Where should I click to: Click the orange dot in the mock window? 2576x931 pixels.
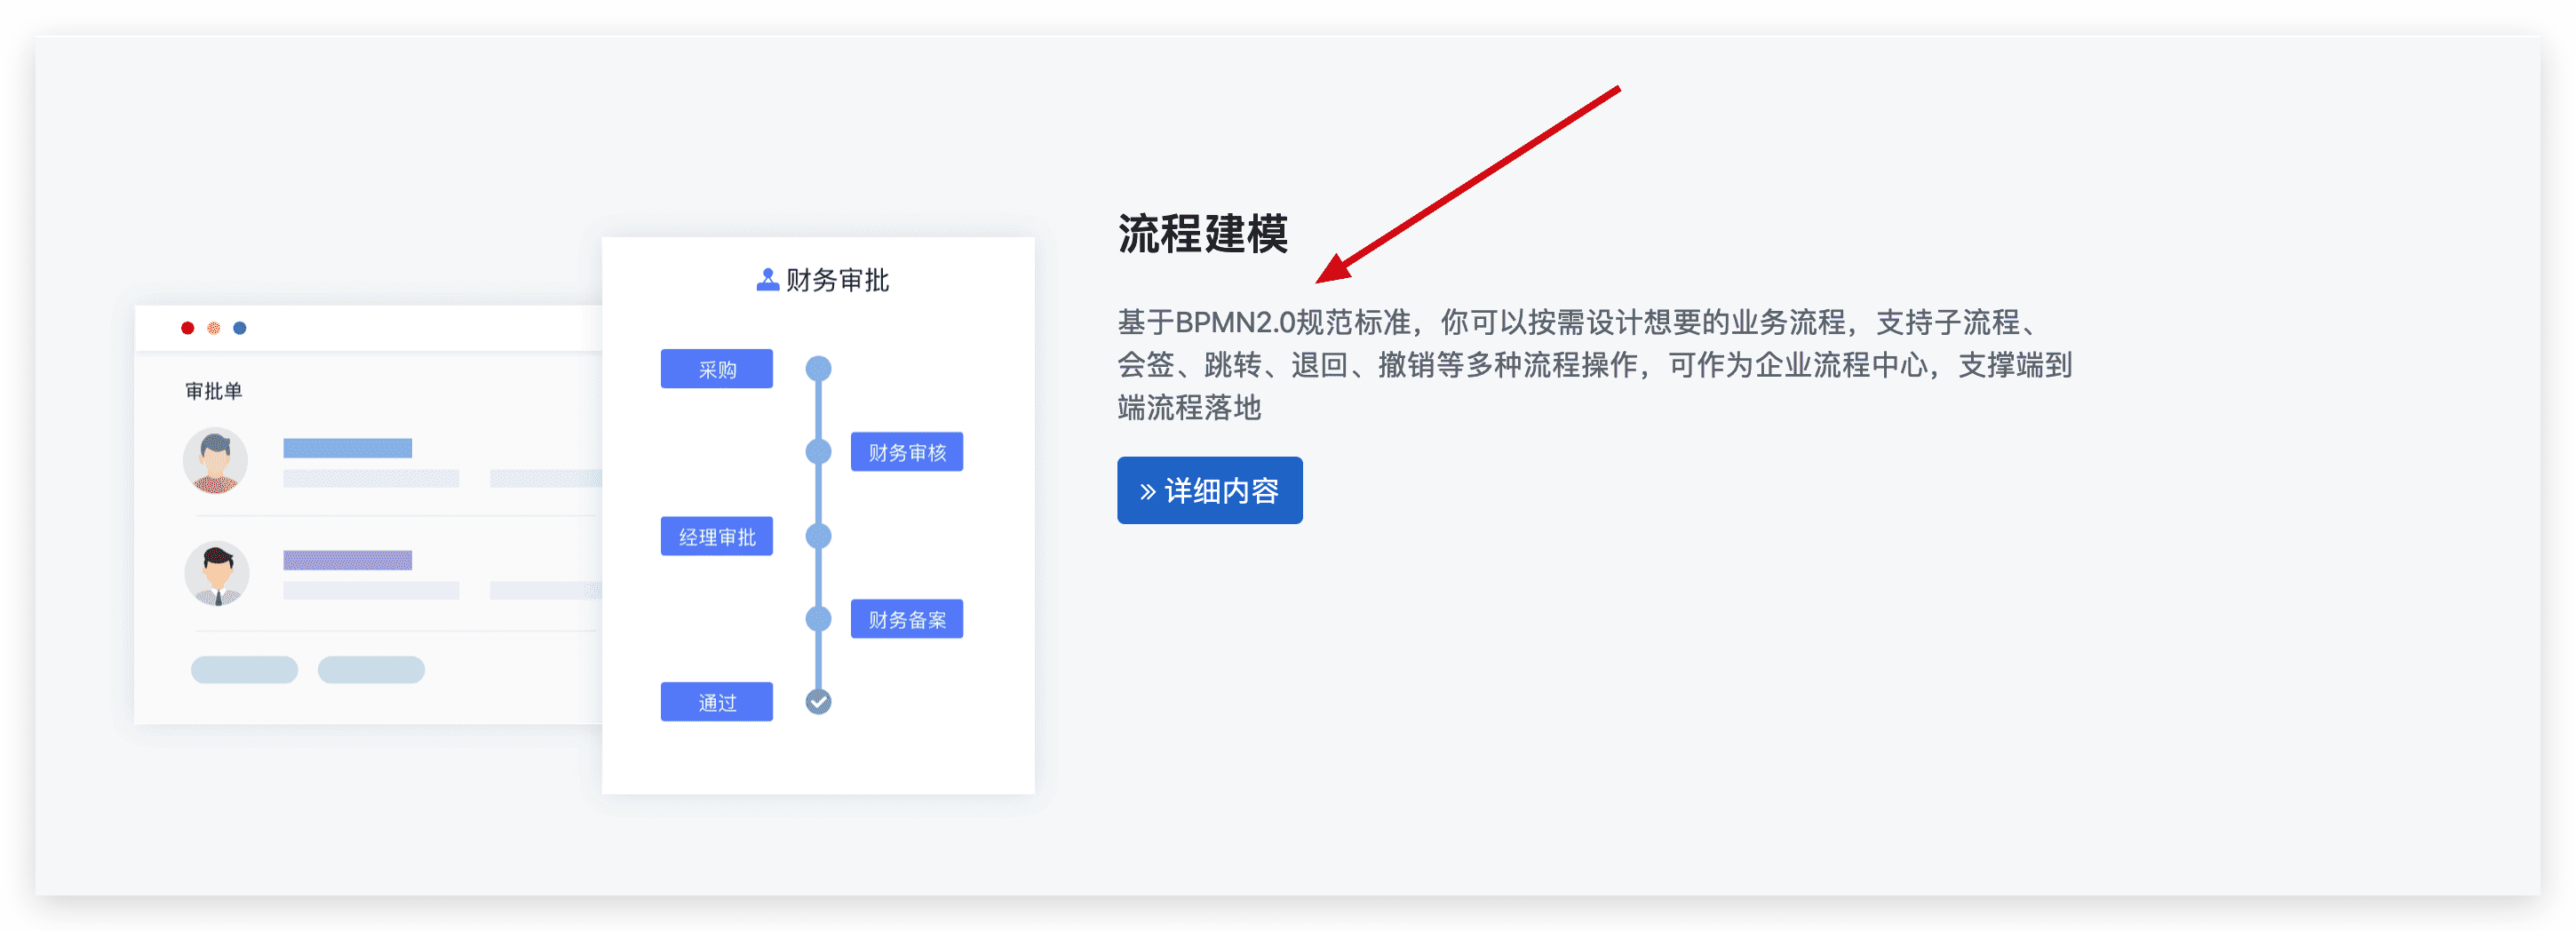pos(213,328)
